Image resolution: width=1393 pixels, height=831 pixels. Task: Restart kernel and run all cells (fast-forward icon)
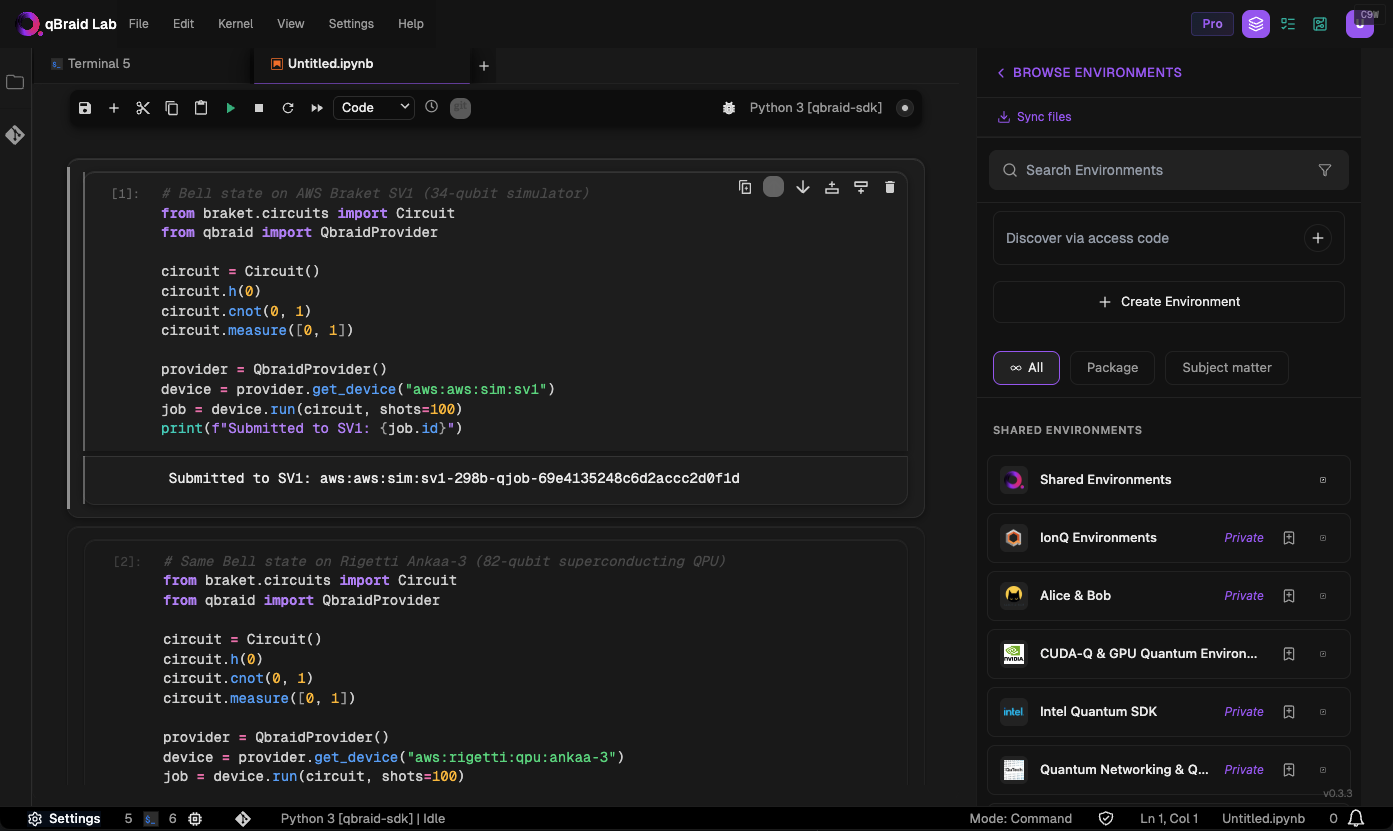point(317,108)
